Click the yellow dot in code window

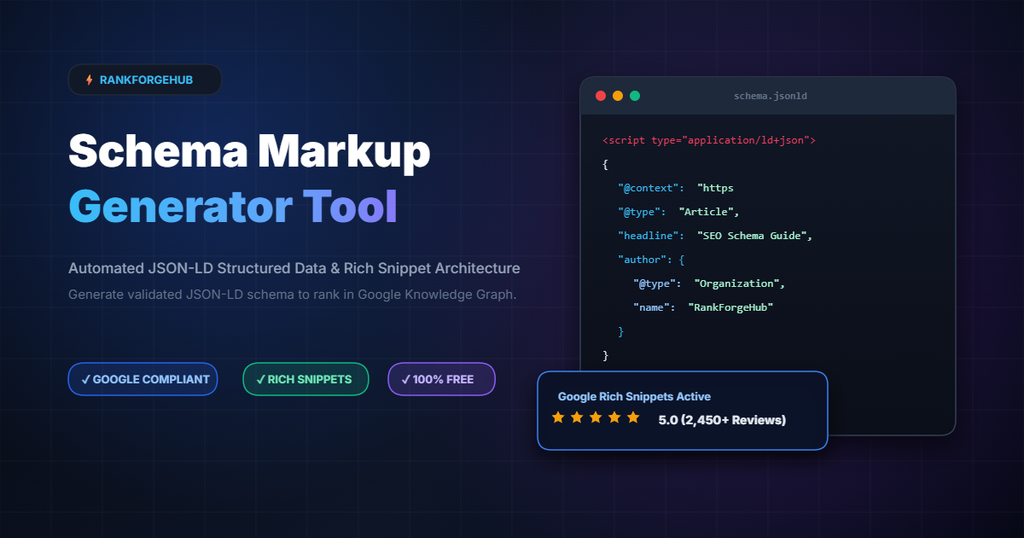618,96
